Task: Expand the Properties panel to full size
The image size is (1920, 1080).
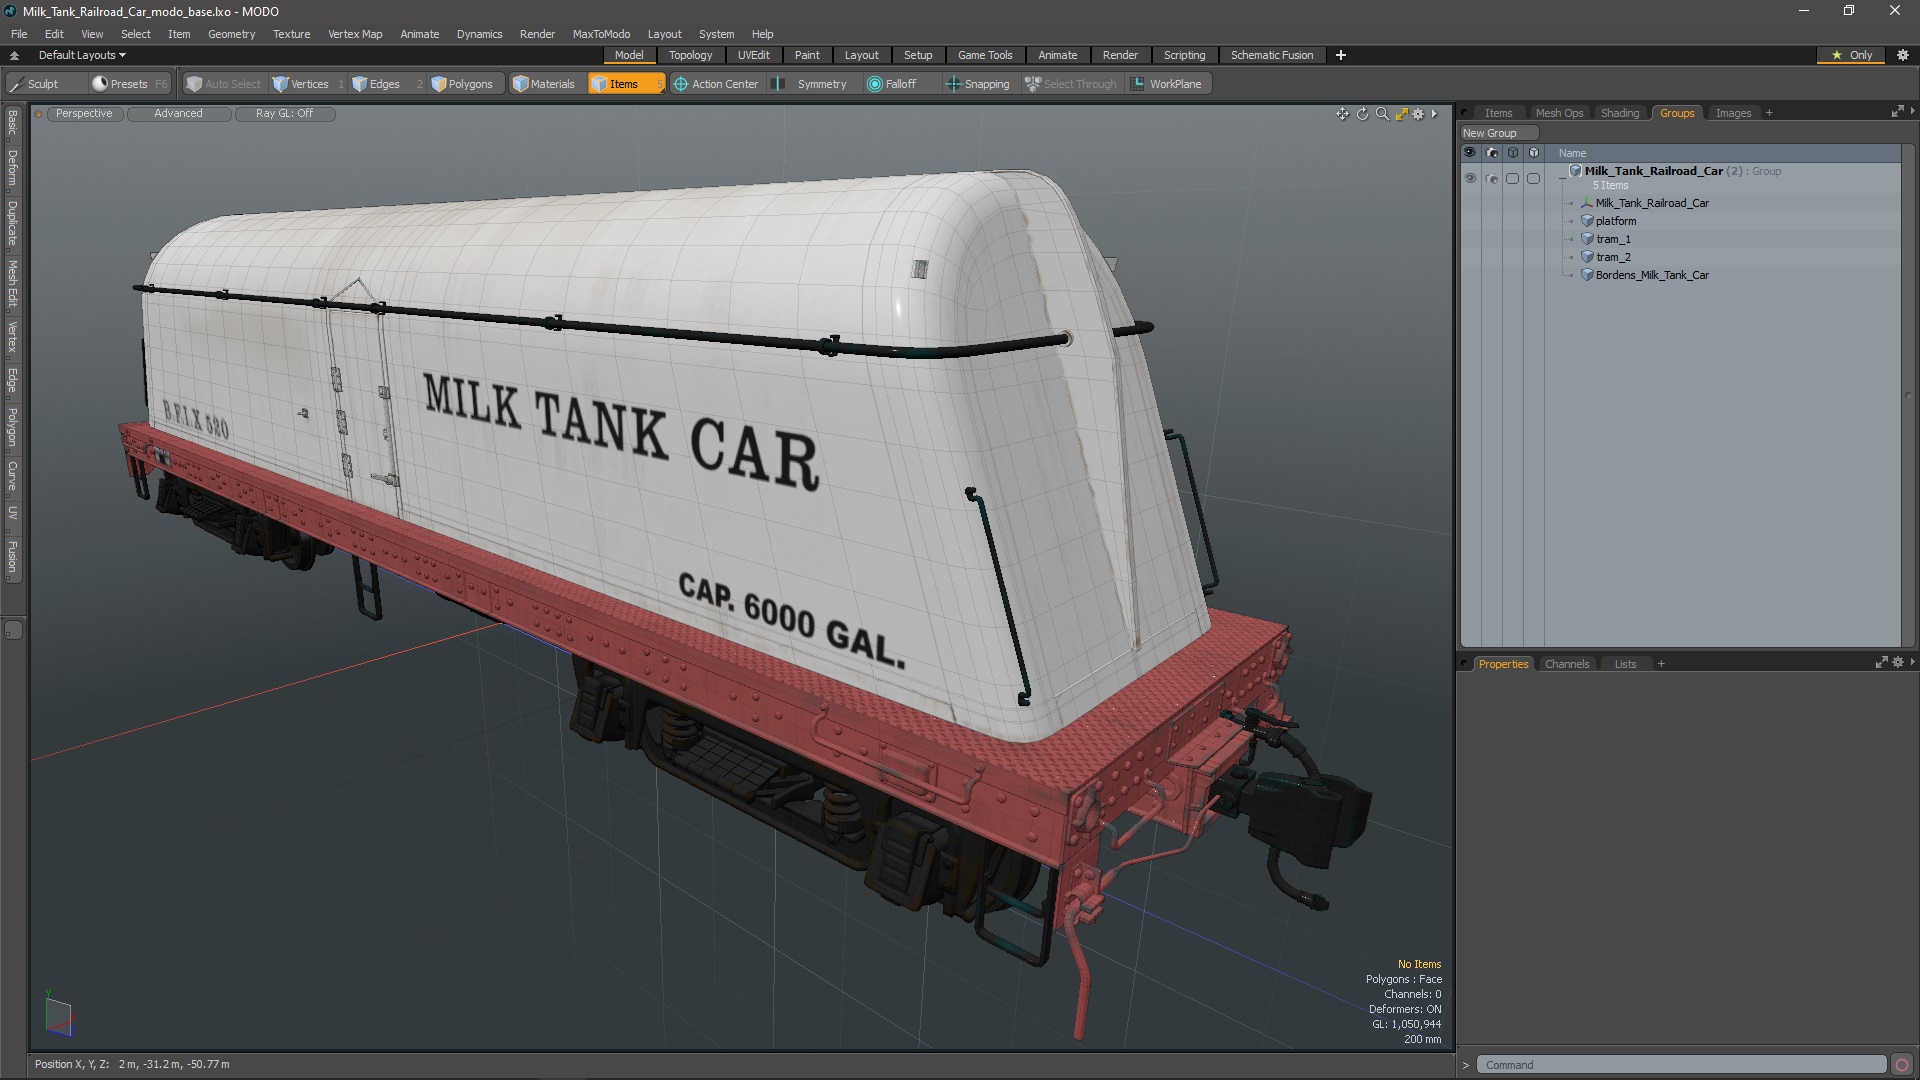Action: coord(1881,663)
